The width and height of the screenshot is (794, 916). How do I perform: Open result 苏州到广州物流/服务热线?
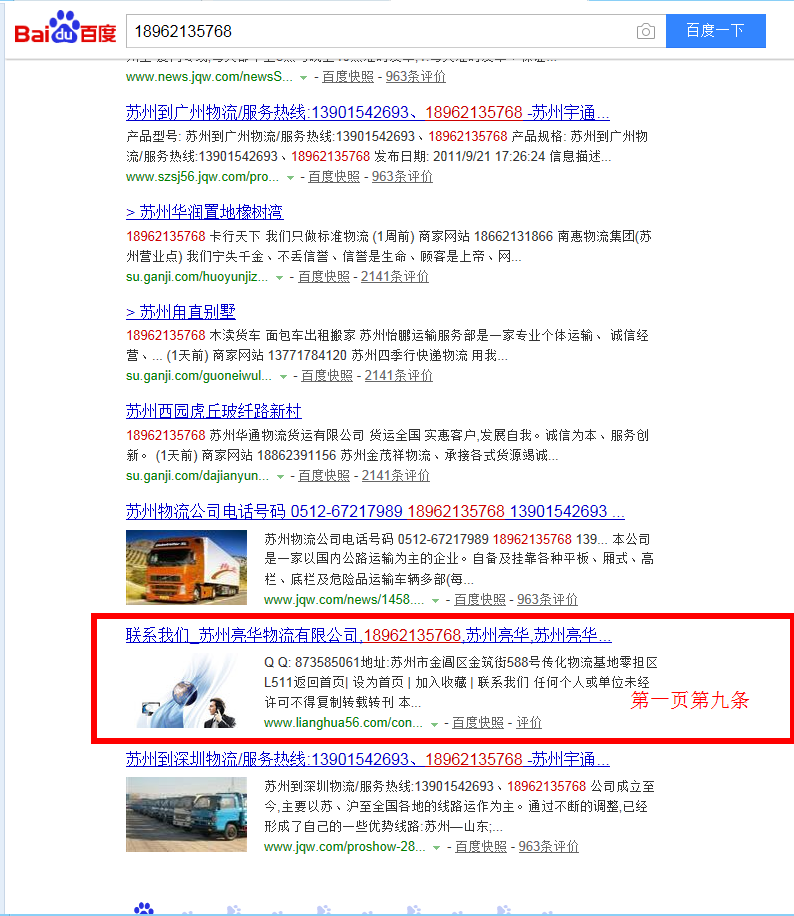click(x=367, y=112)
